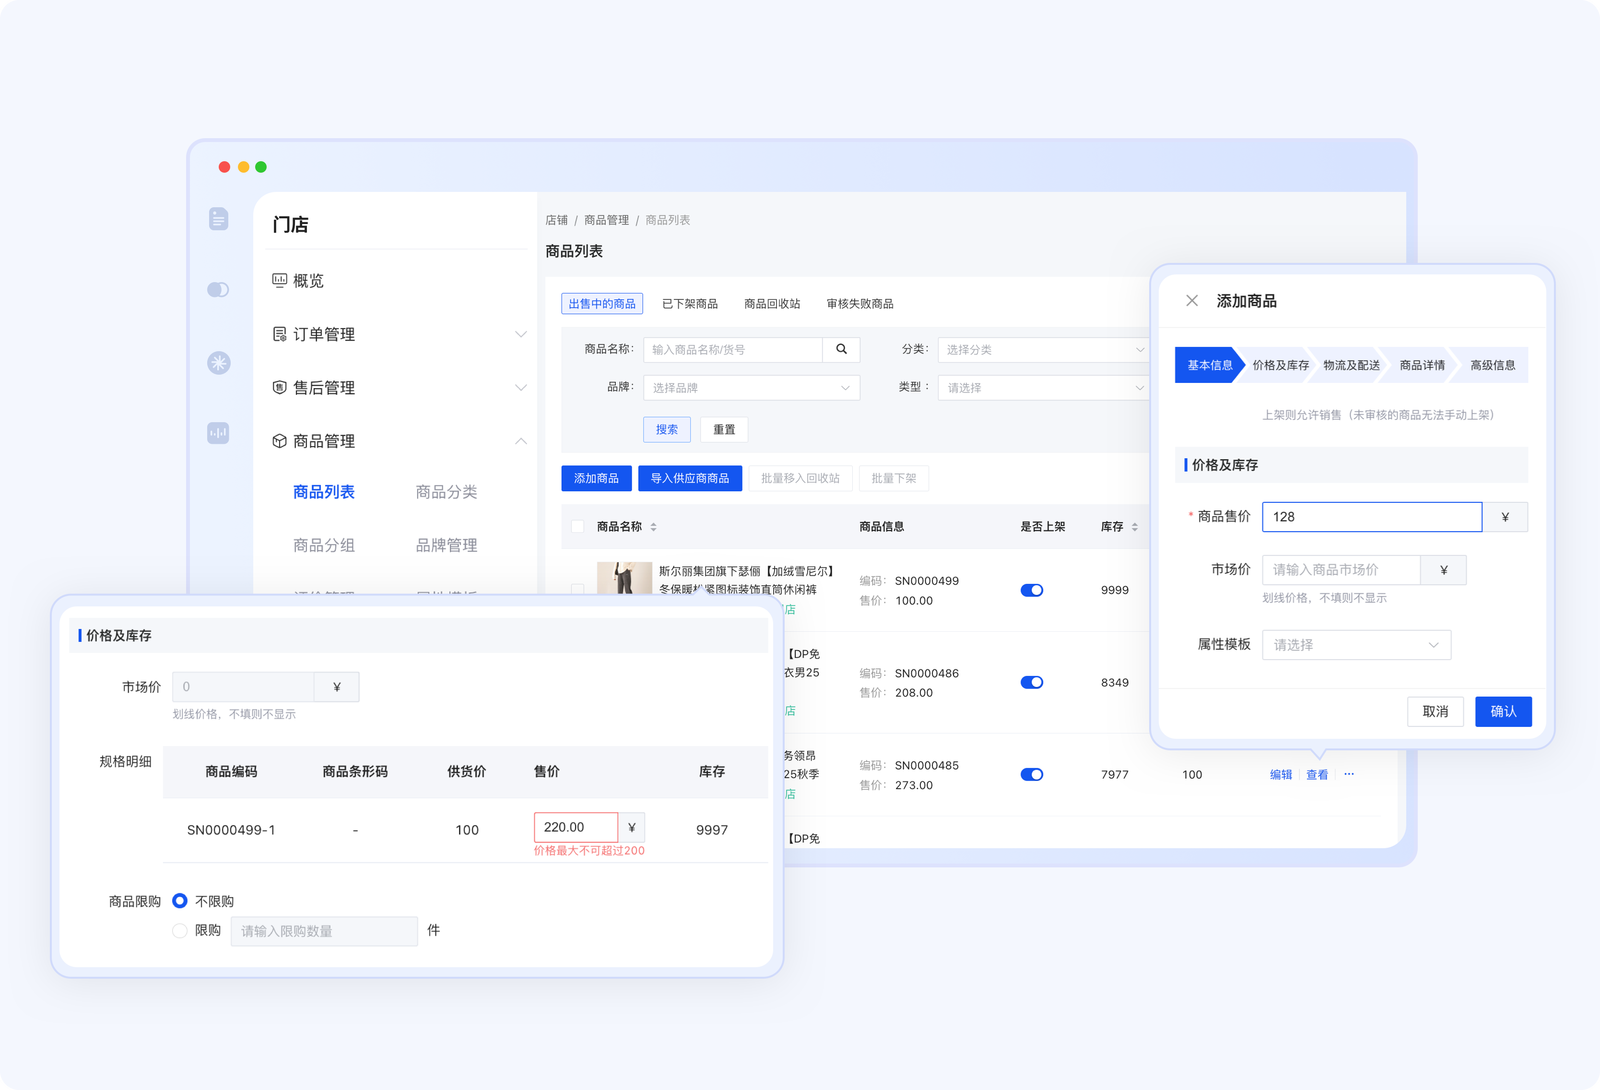Click the contrast/theme icon in the sidebar

pyautogui.click(x=218, y=289)
